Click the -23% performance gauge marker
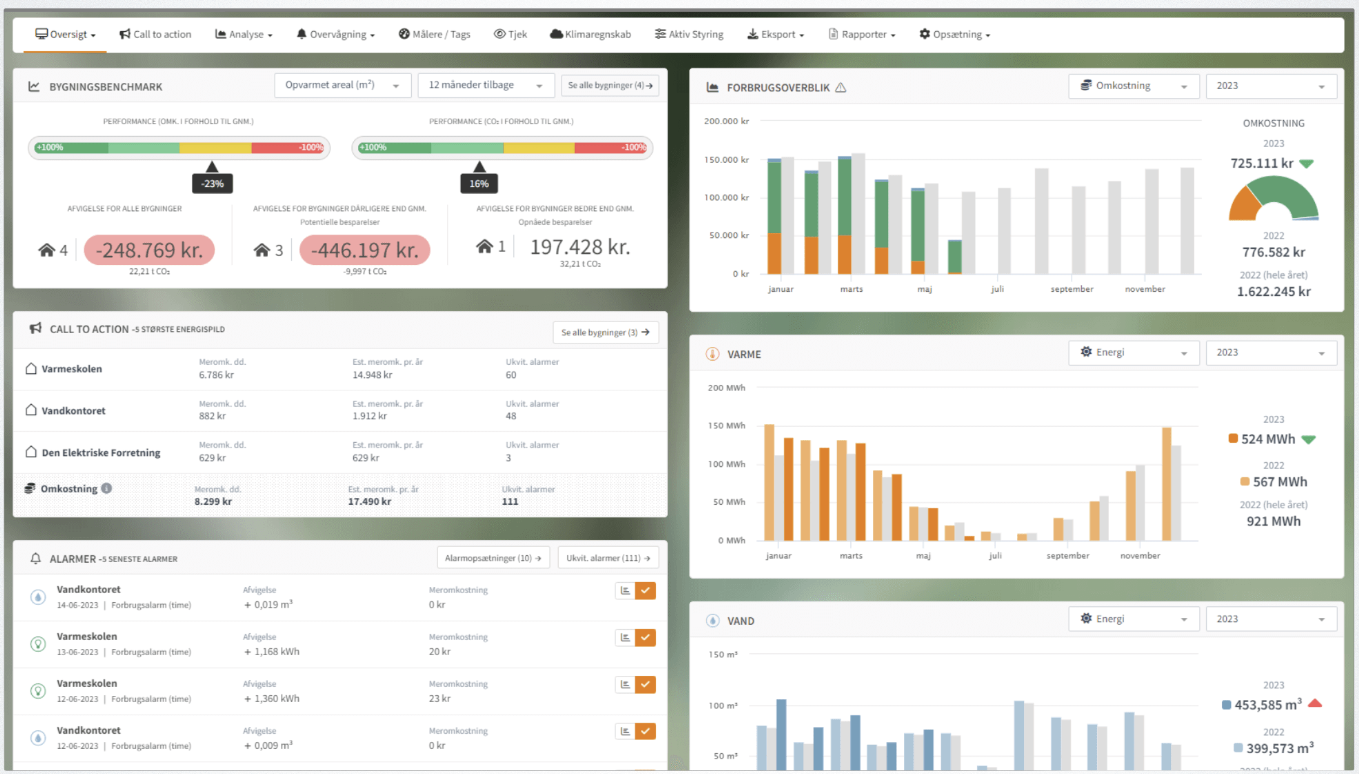Screen dimensions: 1359x774 click(x=212, y=183)
